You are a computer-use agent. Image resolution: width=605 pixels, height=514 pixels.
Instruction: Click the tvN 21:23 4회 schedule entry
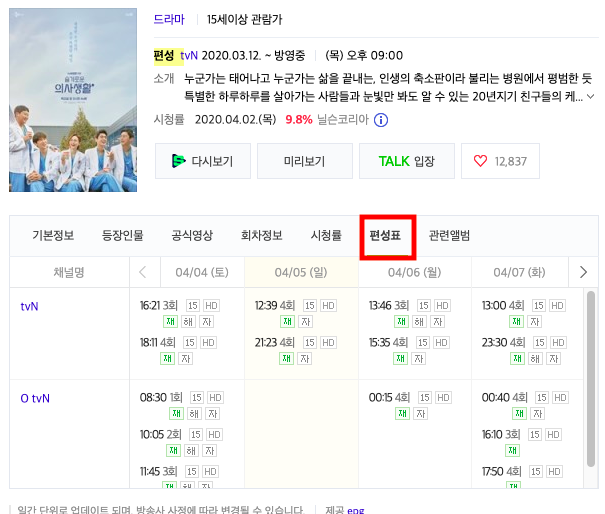tap(275, 343)
